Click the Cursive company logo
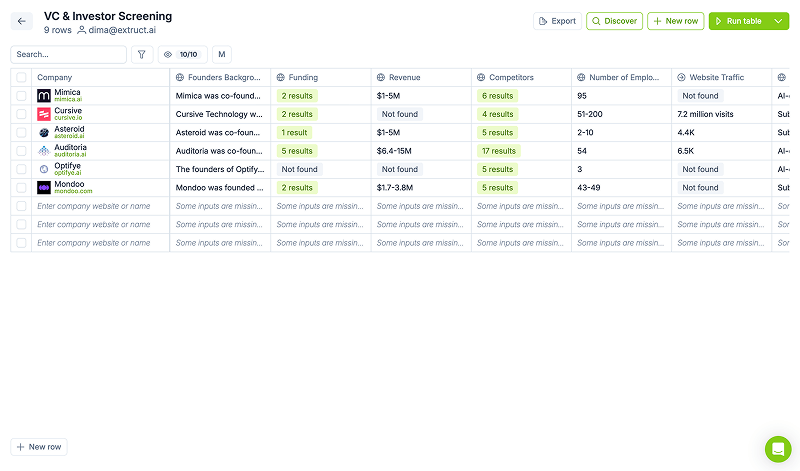The width and height of the screenshot is (800, 471). pos(44,114)
